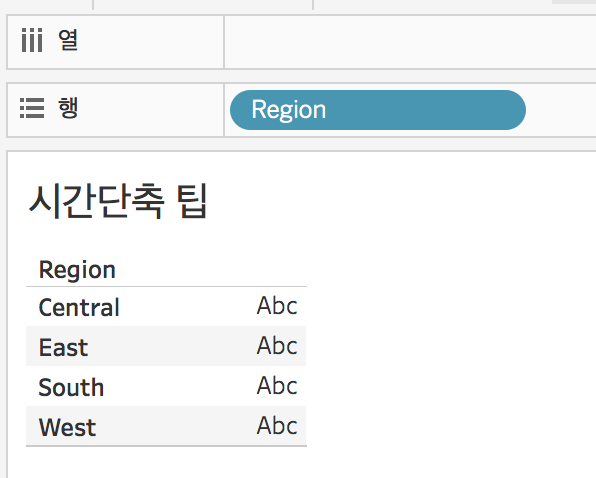Viewport: 596px width, 478px height.
Task: Click the Abc mark for Central
Action: click(x=277, y=305)
